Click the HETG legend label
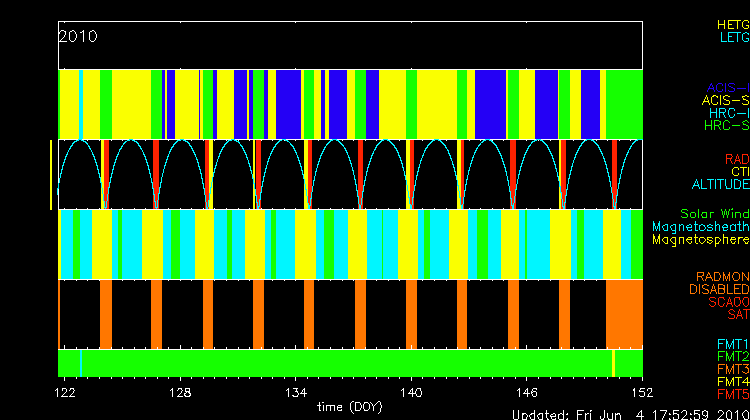 click(732, 23)
